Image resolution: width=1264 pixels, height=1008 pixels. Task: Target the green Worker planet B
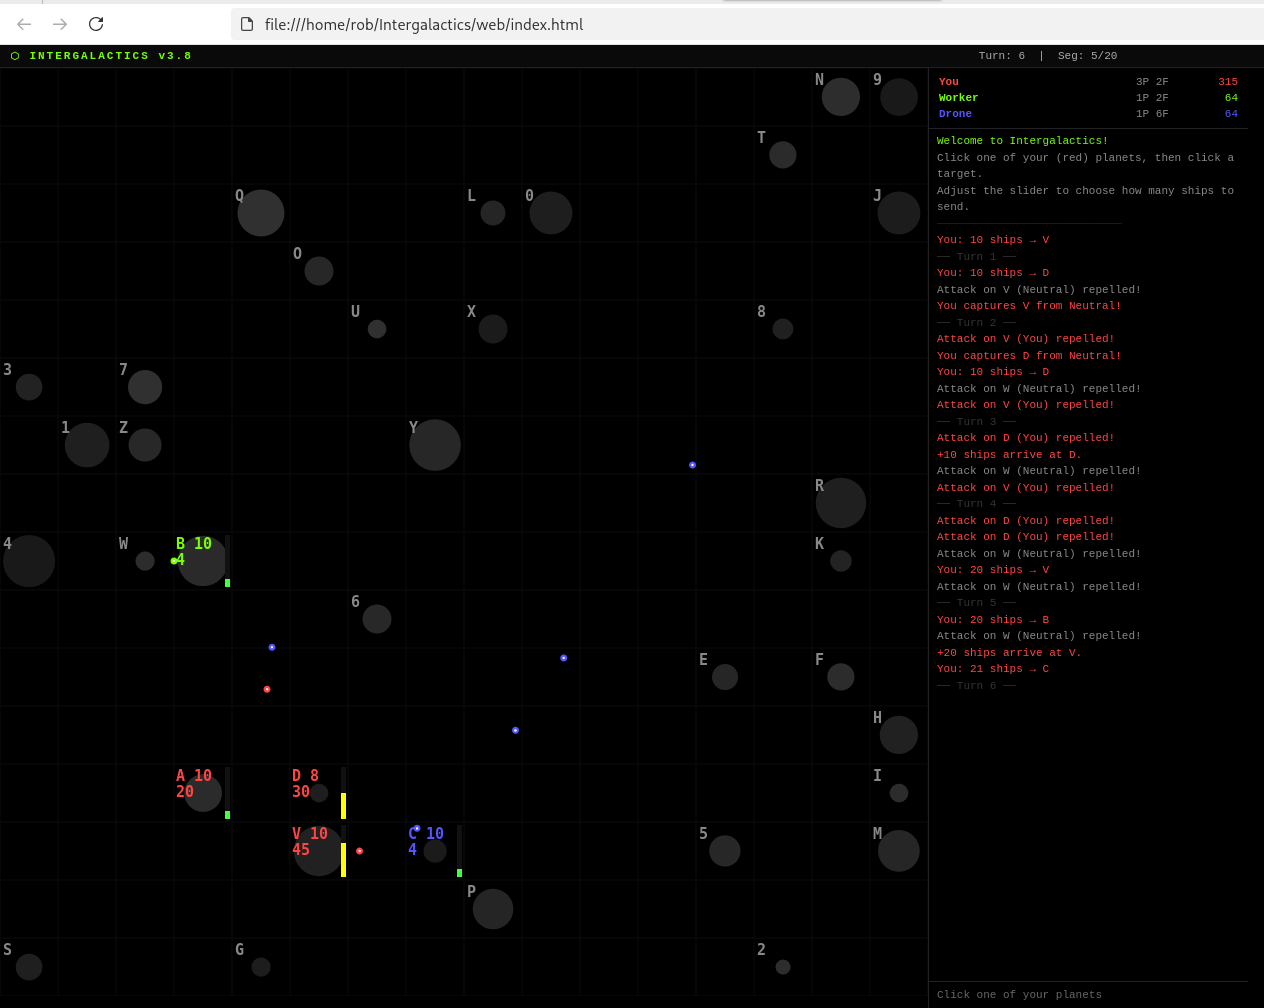pos(203,561)
